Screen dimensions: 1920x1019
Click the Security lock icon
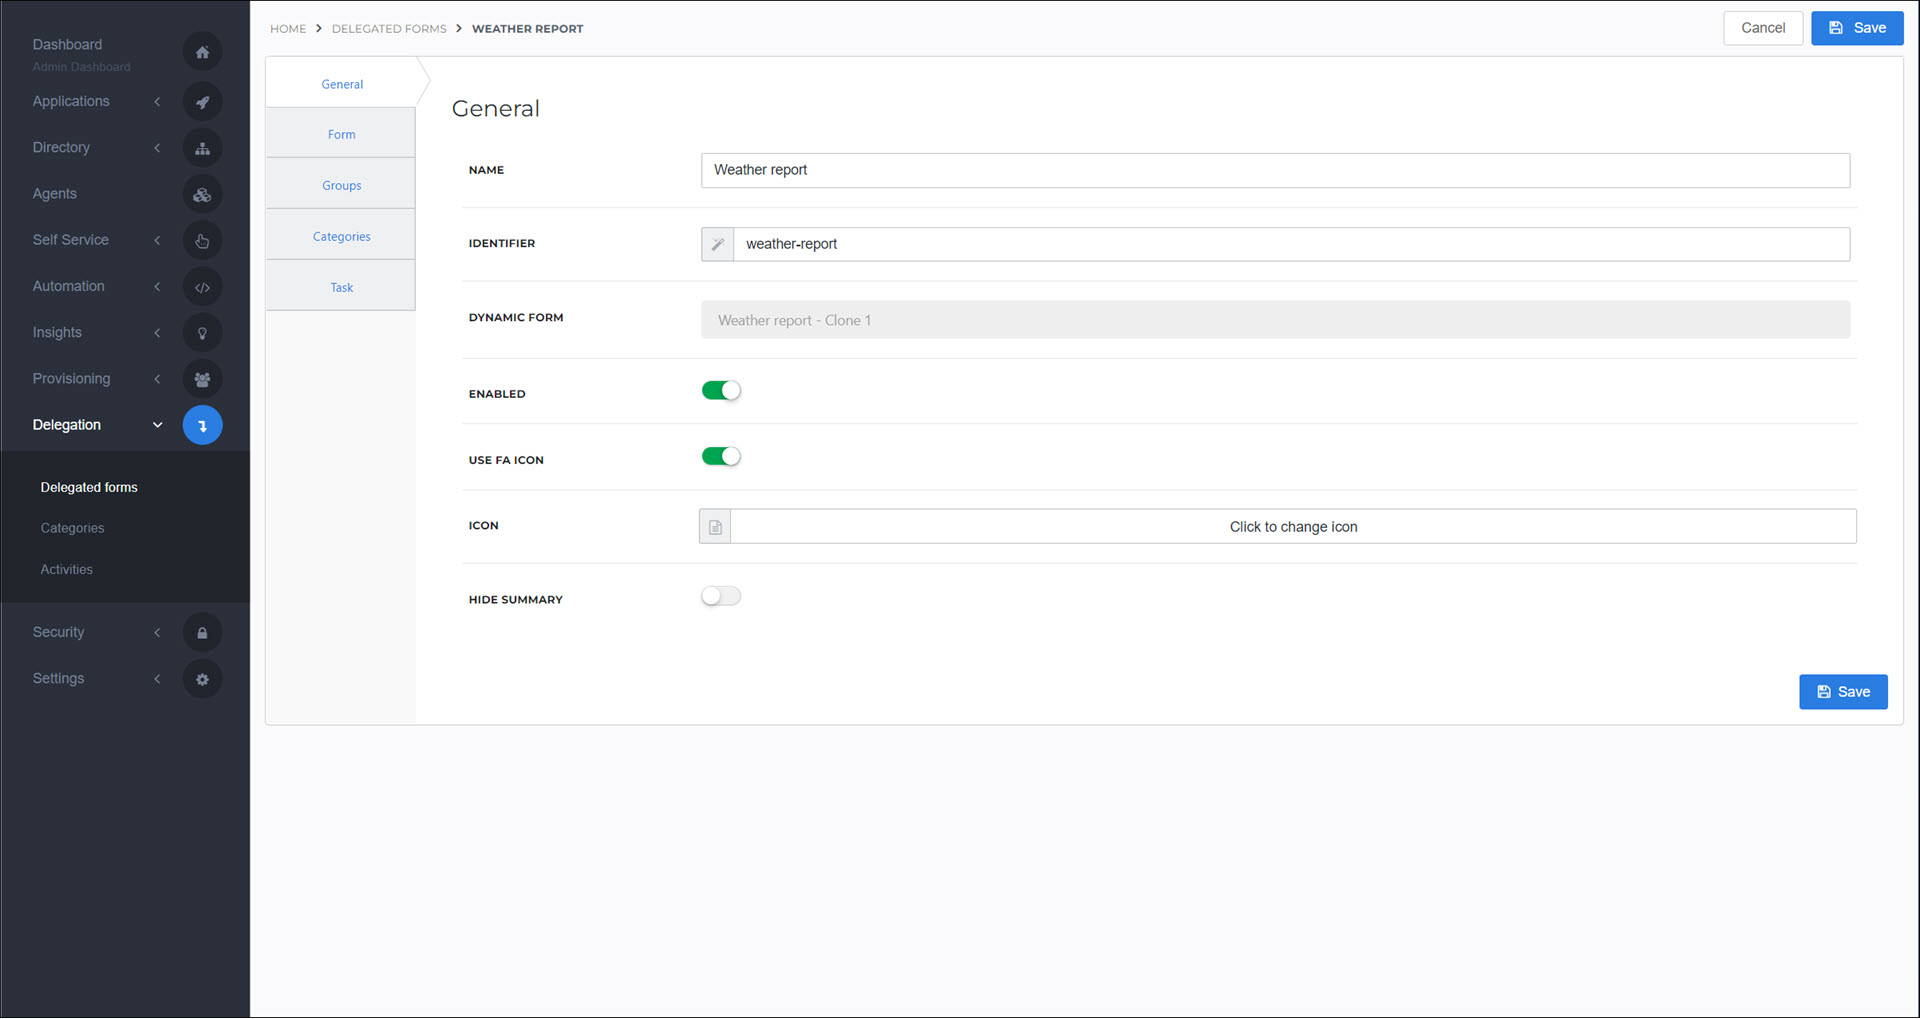click(202, 633)
